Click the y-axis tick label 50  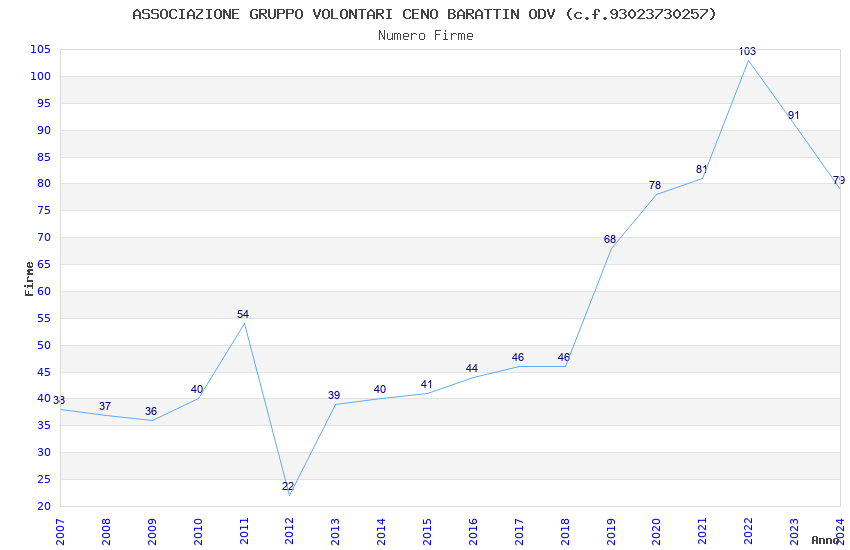(44, 345)
